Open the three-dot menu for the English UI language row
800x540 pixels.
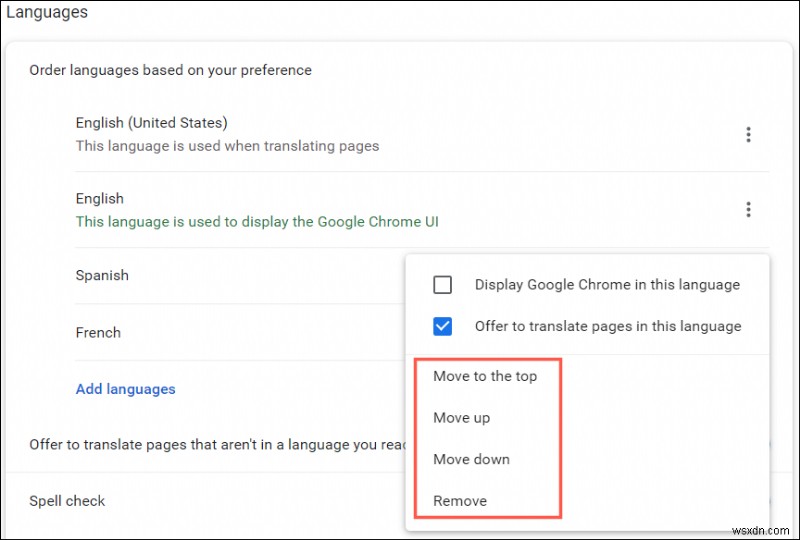coord(748,209)
